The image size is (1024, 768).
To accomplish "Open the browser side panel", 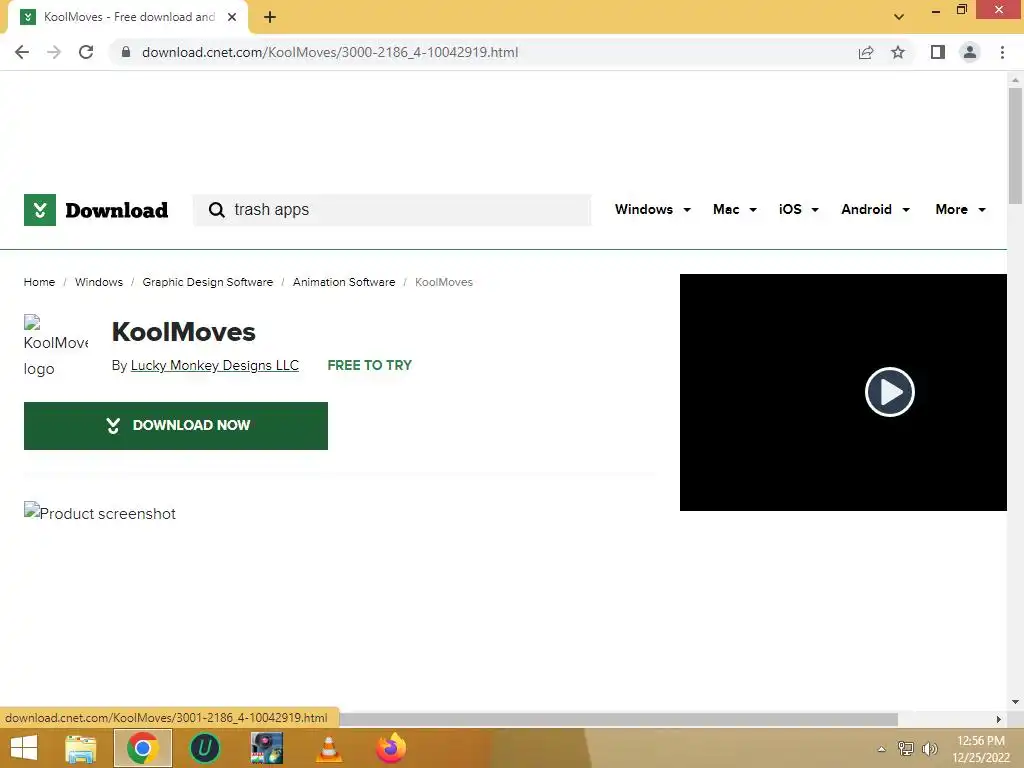I will point(938,52).
